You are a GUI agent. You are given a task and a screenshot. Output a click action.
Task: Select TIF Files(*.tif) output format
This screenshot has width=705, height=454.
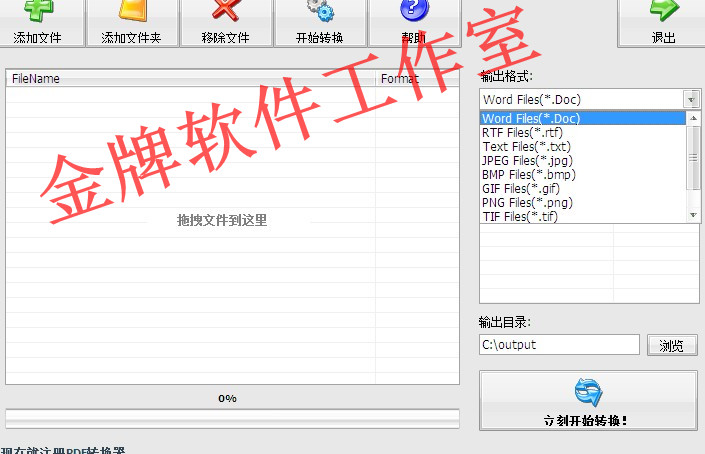[x=583, y=217]
